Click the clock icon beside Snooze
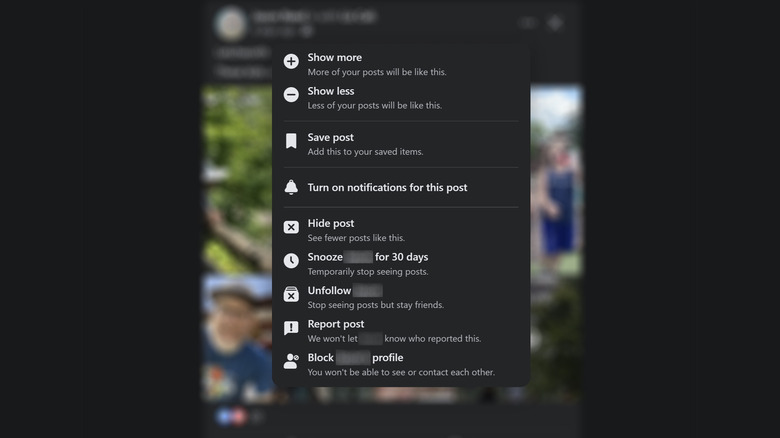Image resolution: width=780 pixels, height=438 pixels. coord(291,260)
